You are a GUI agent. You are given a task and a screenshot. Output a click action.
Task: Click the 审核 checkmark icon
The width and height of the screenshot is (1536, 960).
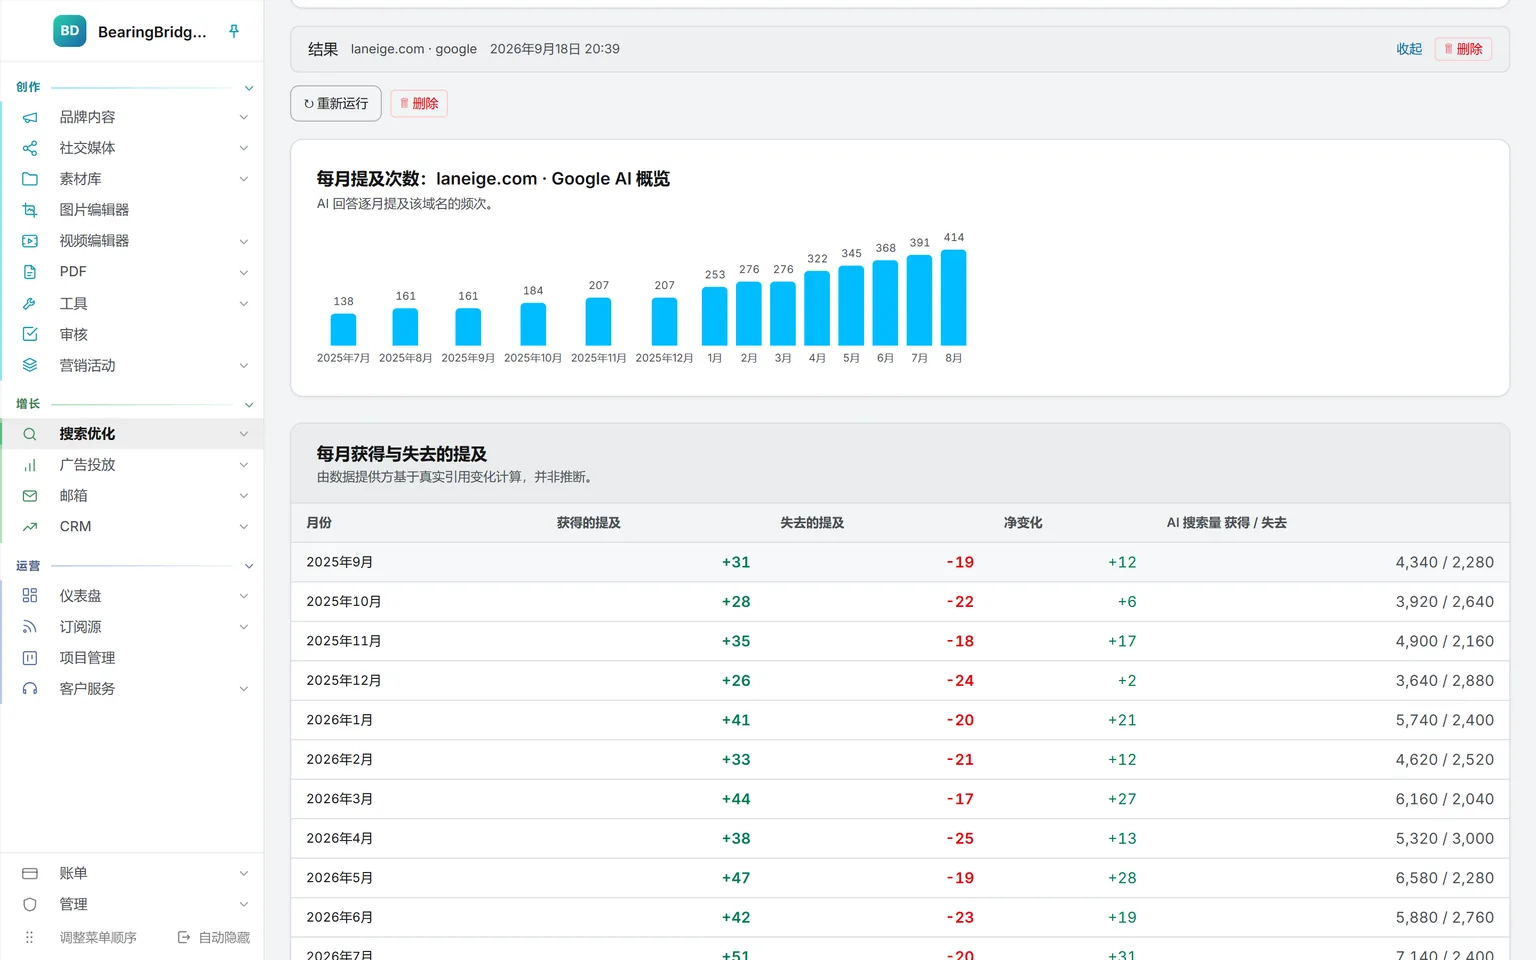30,334
